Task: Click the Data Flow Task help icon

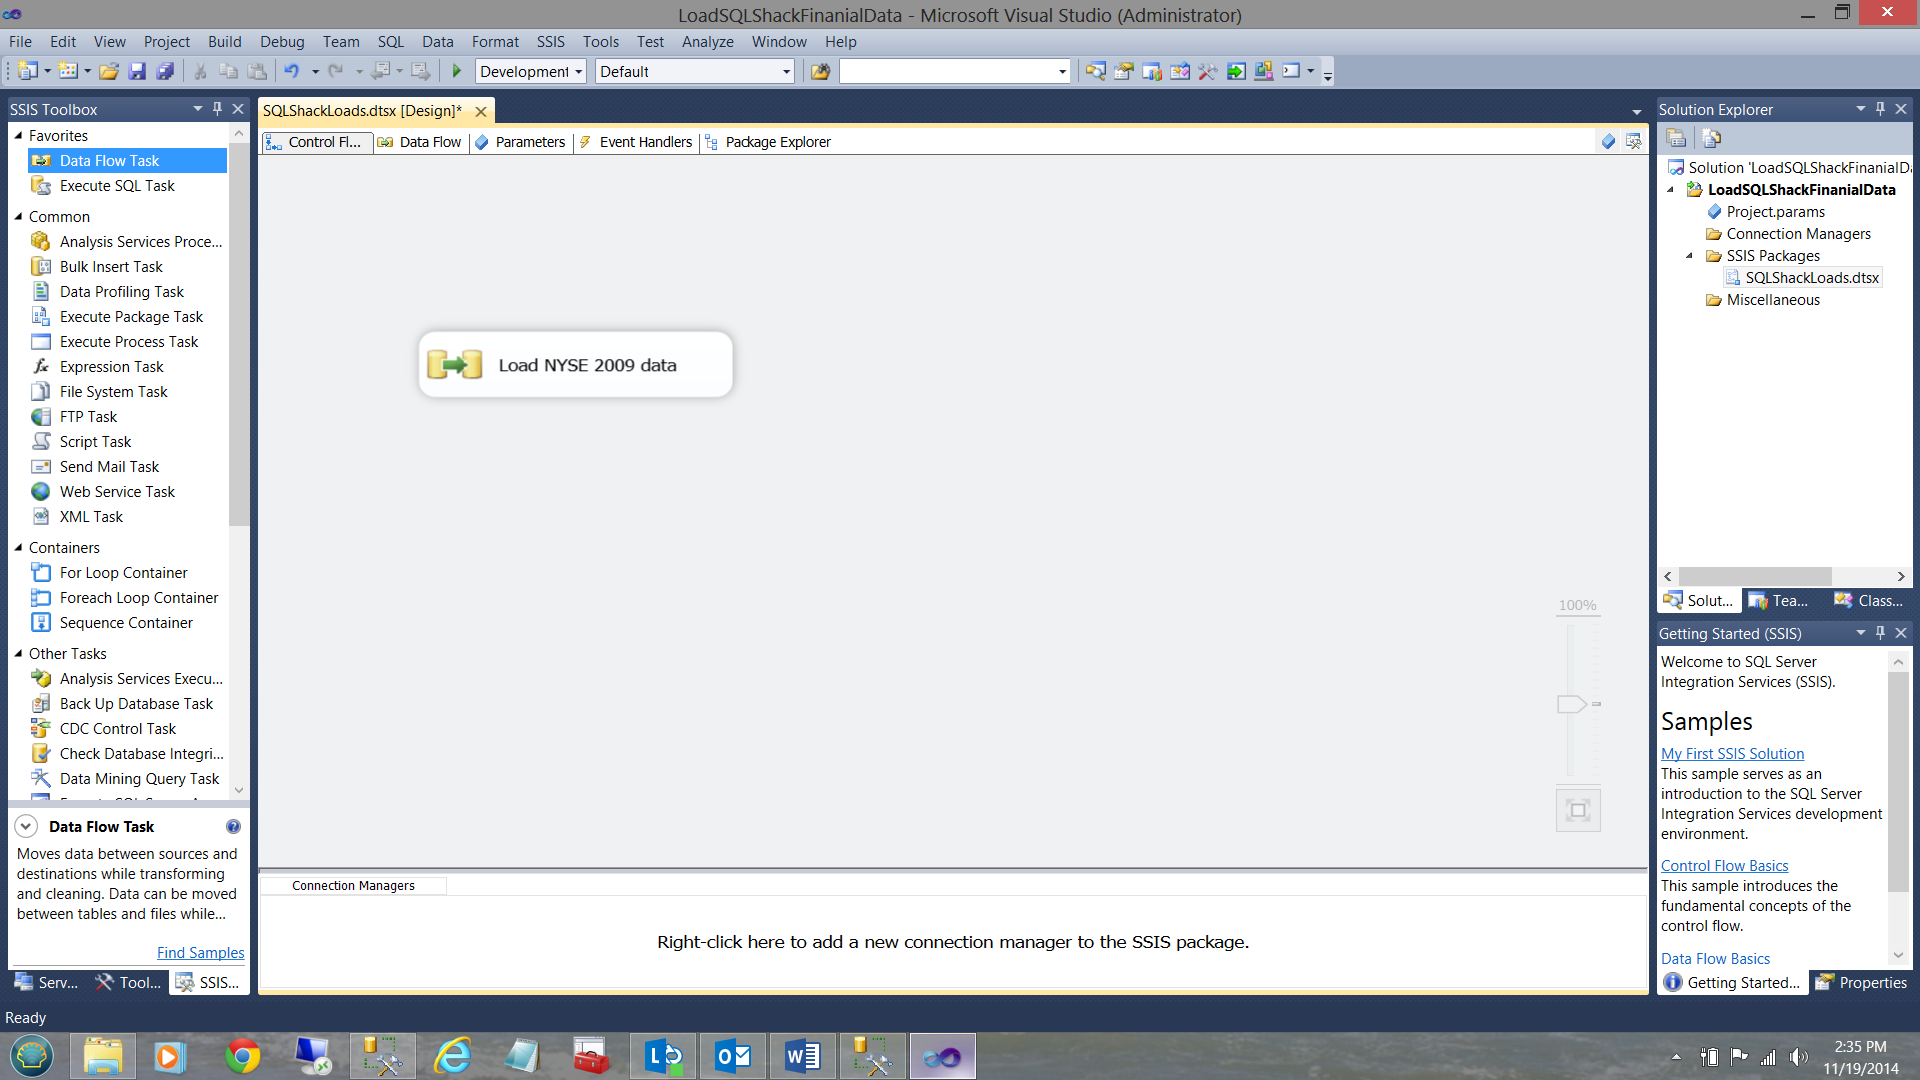Action: coord(233,826)
